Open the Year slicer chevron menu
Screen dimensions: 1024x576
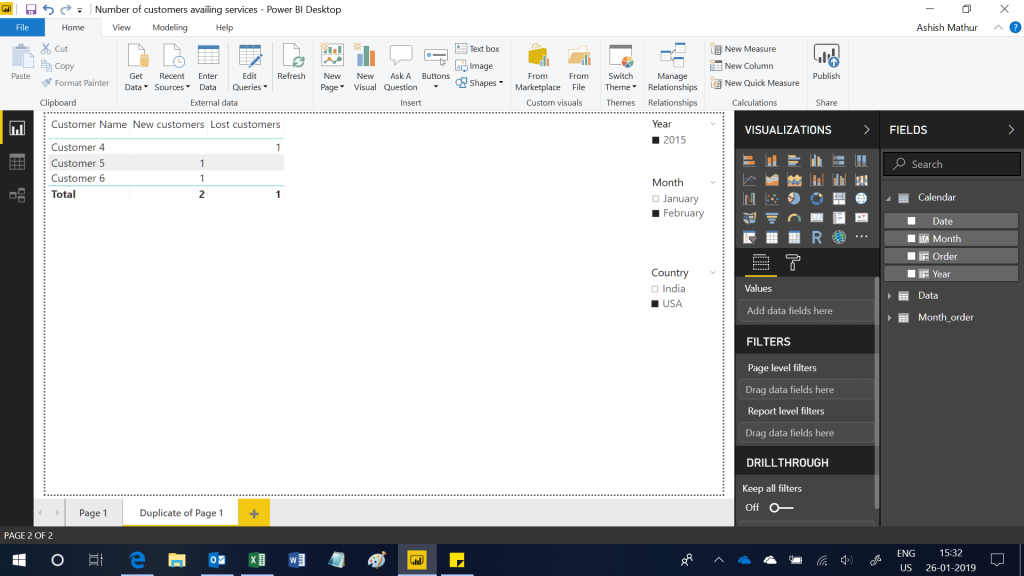pos(712,124)
